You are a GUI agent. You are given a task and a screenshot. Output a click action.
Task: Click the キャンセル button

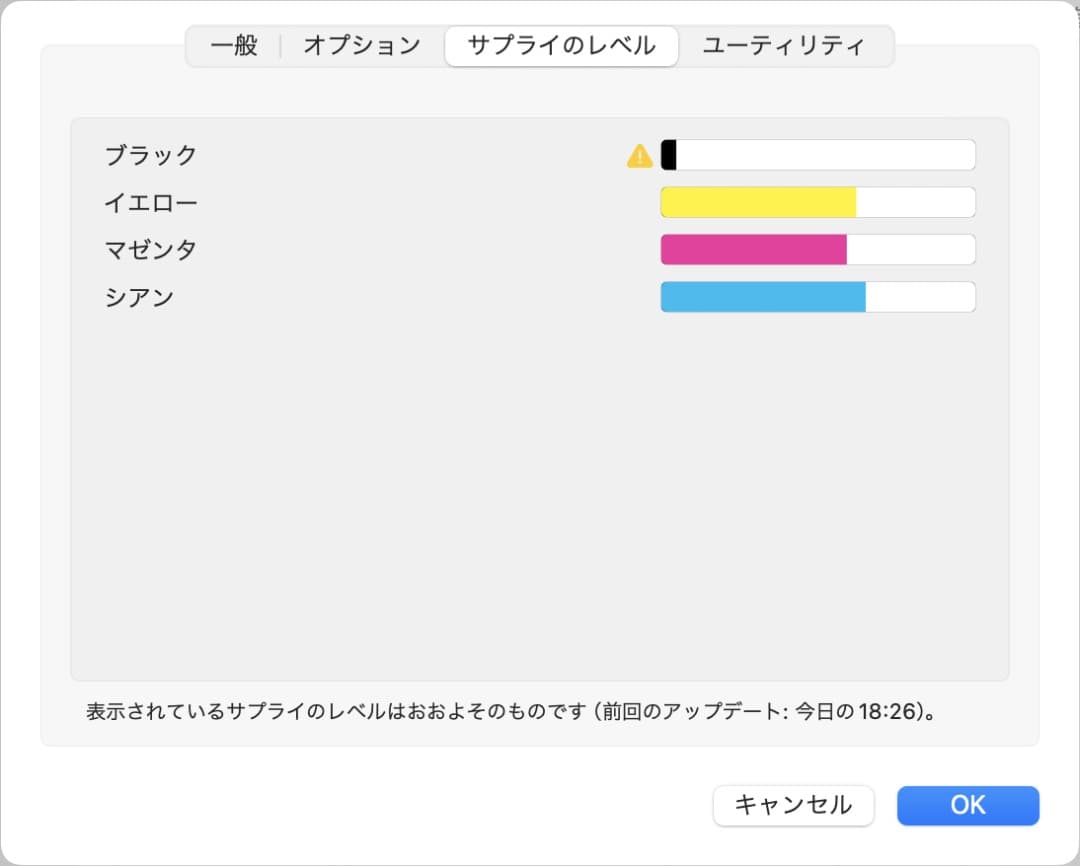793,806
